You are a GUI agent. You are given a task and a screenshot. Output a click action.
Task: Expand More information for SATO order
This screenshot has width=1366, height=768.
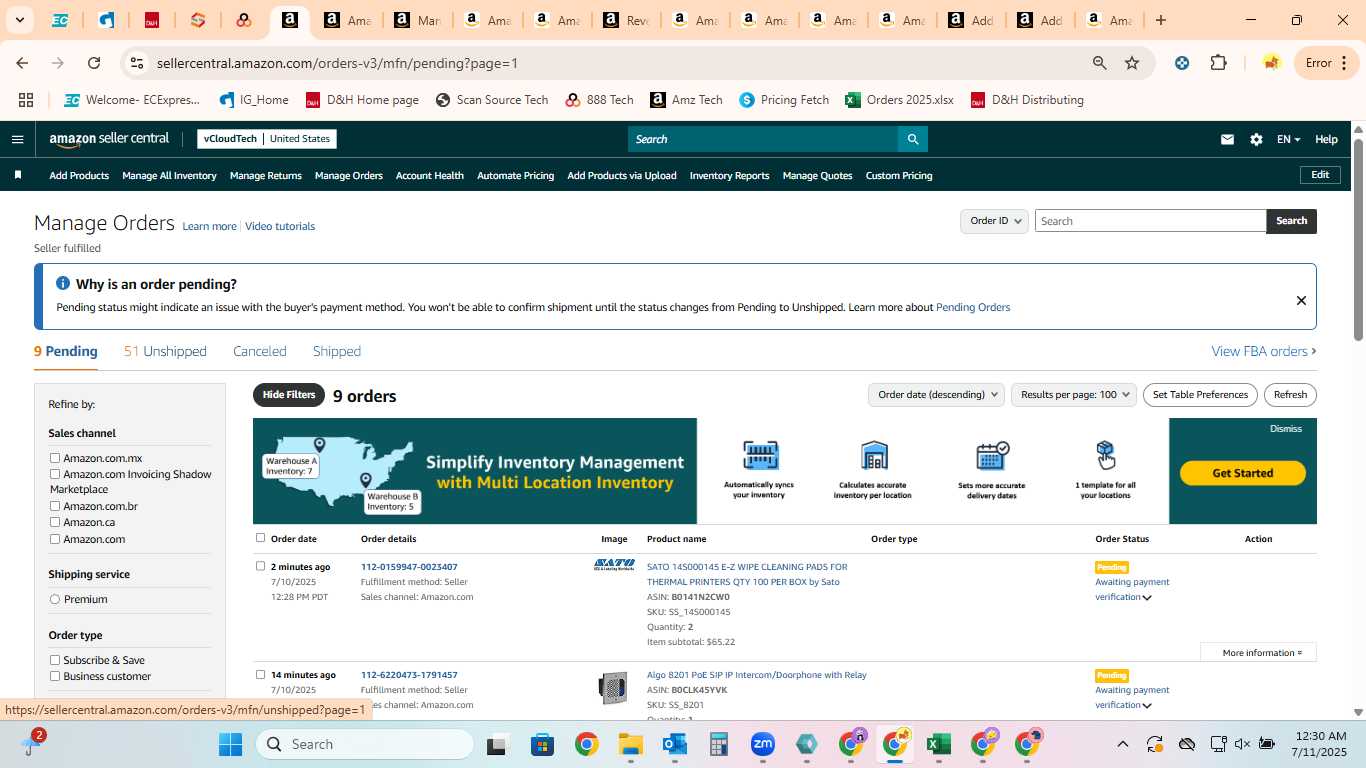tap(1258, 653)
